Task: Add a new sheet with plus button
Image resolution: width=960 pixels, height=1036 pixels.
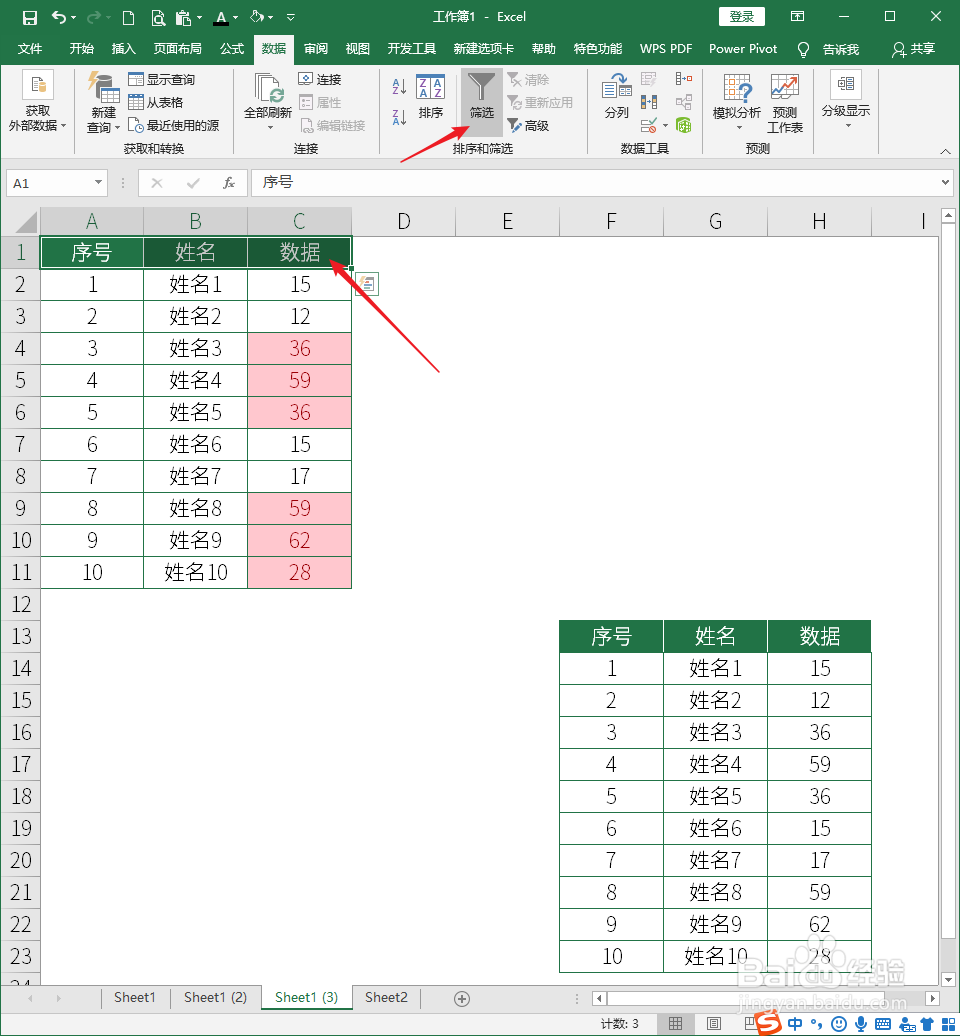Action: 462,998
